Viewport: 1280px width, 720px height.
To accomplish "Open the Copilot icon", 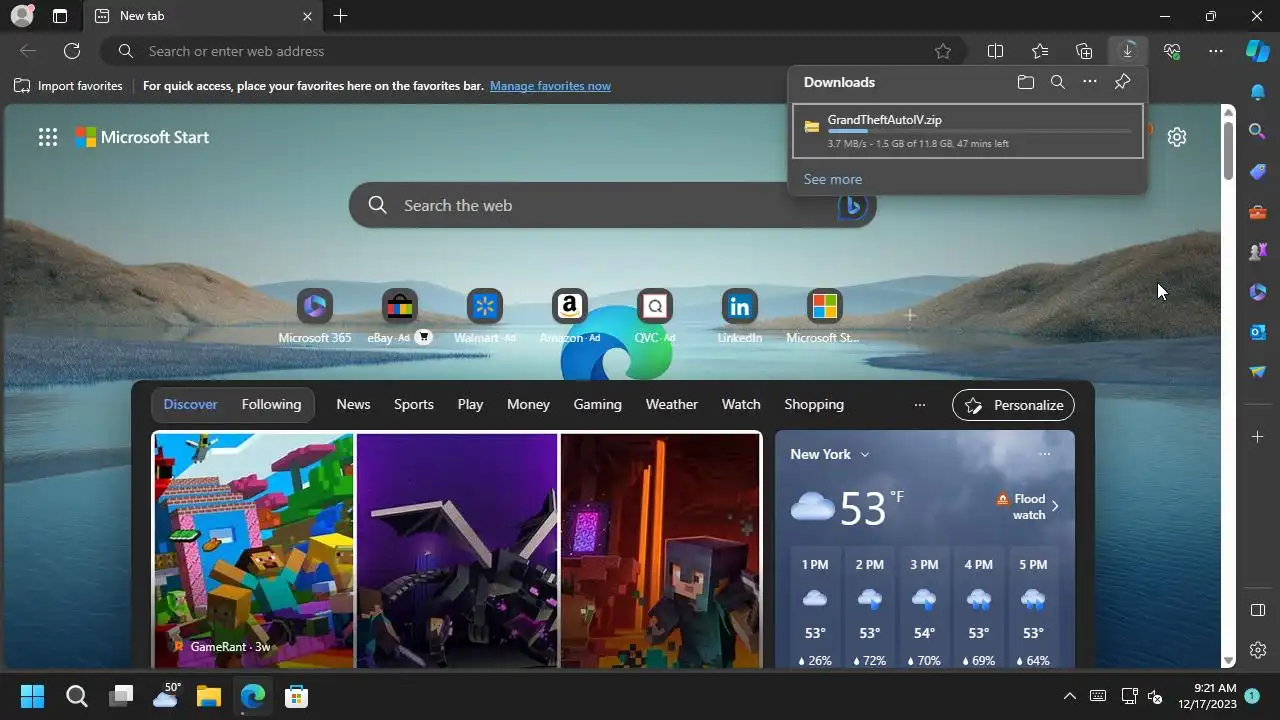I will tap(1257, 51).
